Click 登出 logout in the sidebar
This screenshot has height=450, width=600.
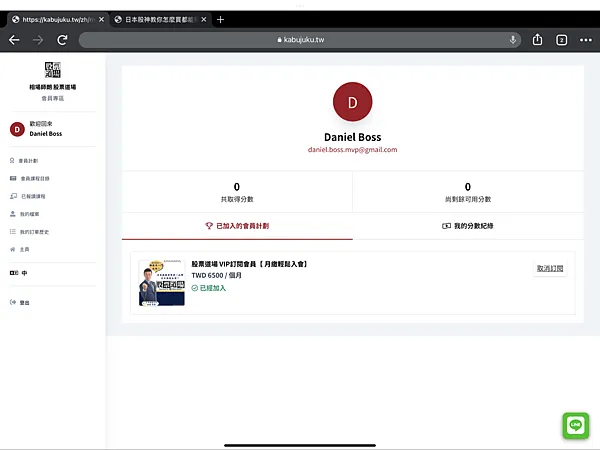coord(20,302)
